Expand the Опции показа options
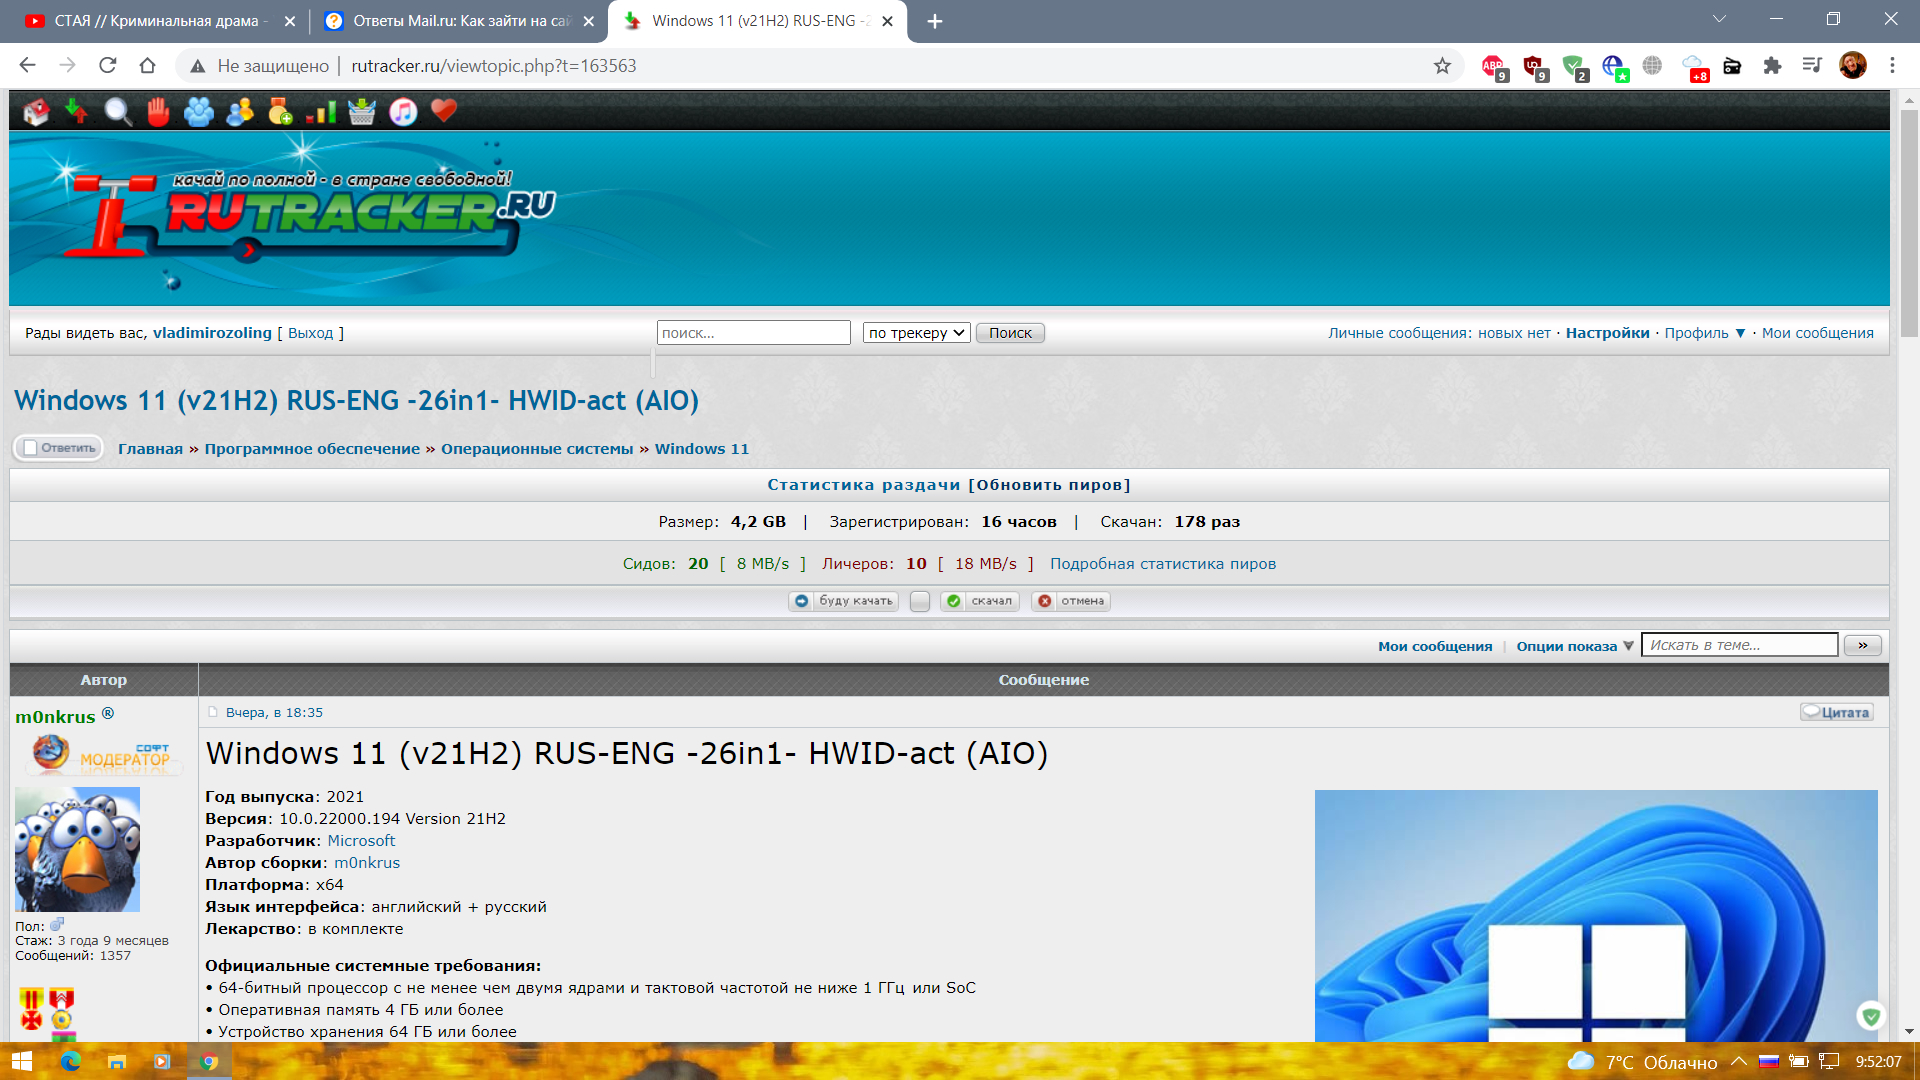 coord(1574,646)
